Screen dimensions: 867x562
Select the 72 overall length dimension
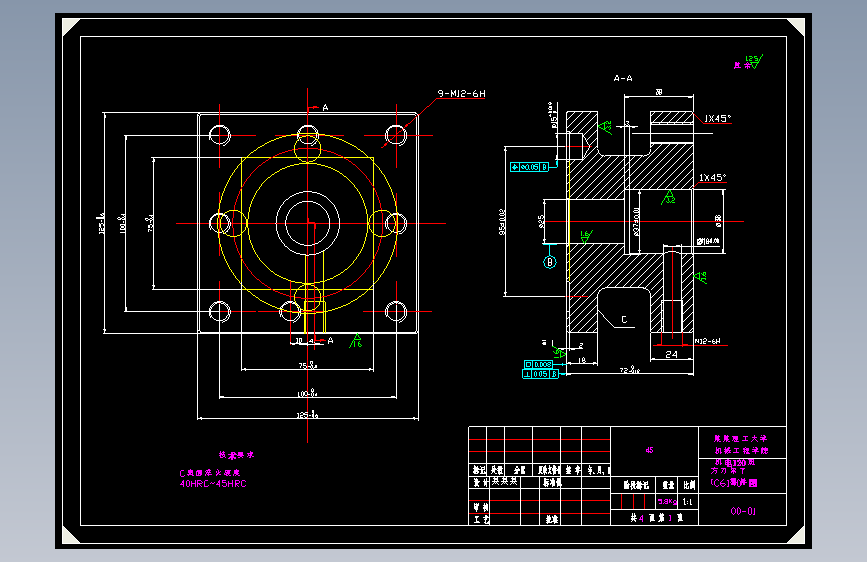pos(630,370)
